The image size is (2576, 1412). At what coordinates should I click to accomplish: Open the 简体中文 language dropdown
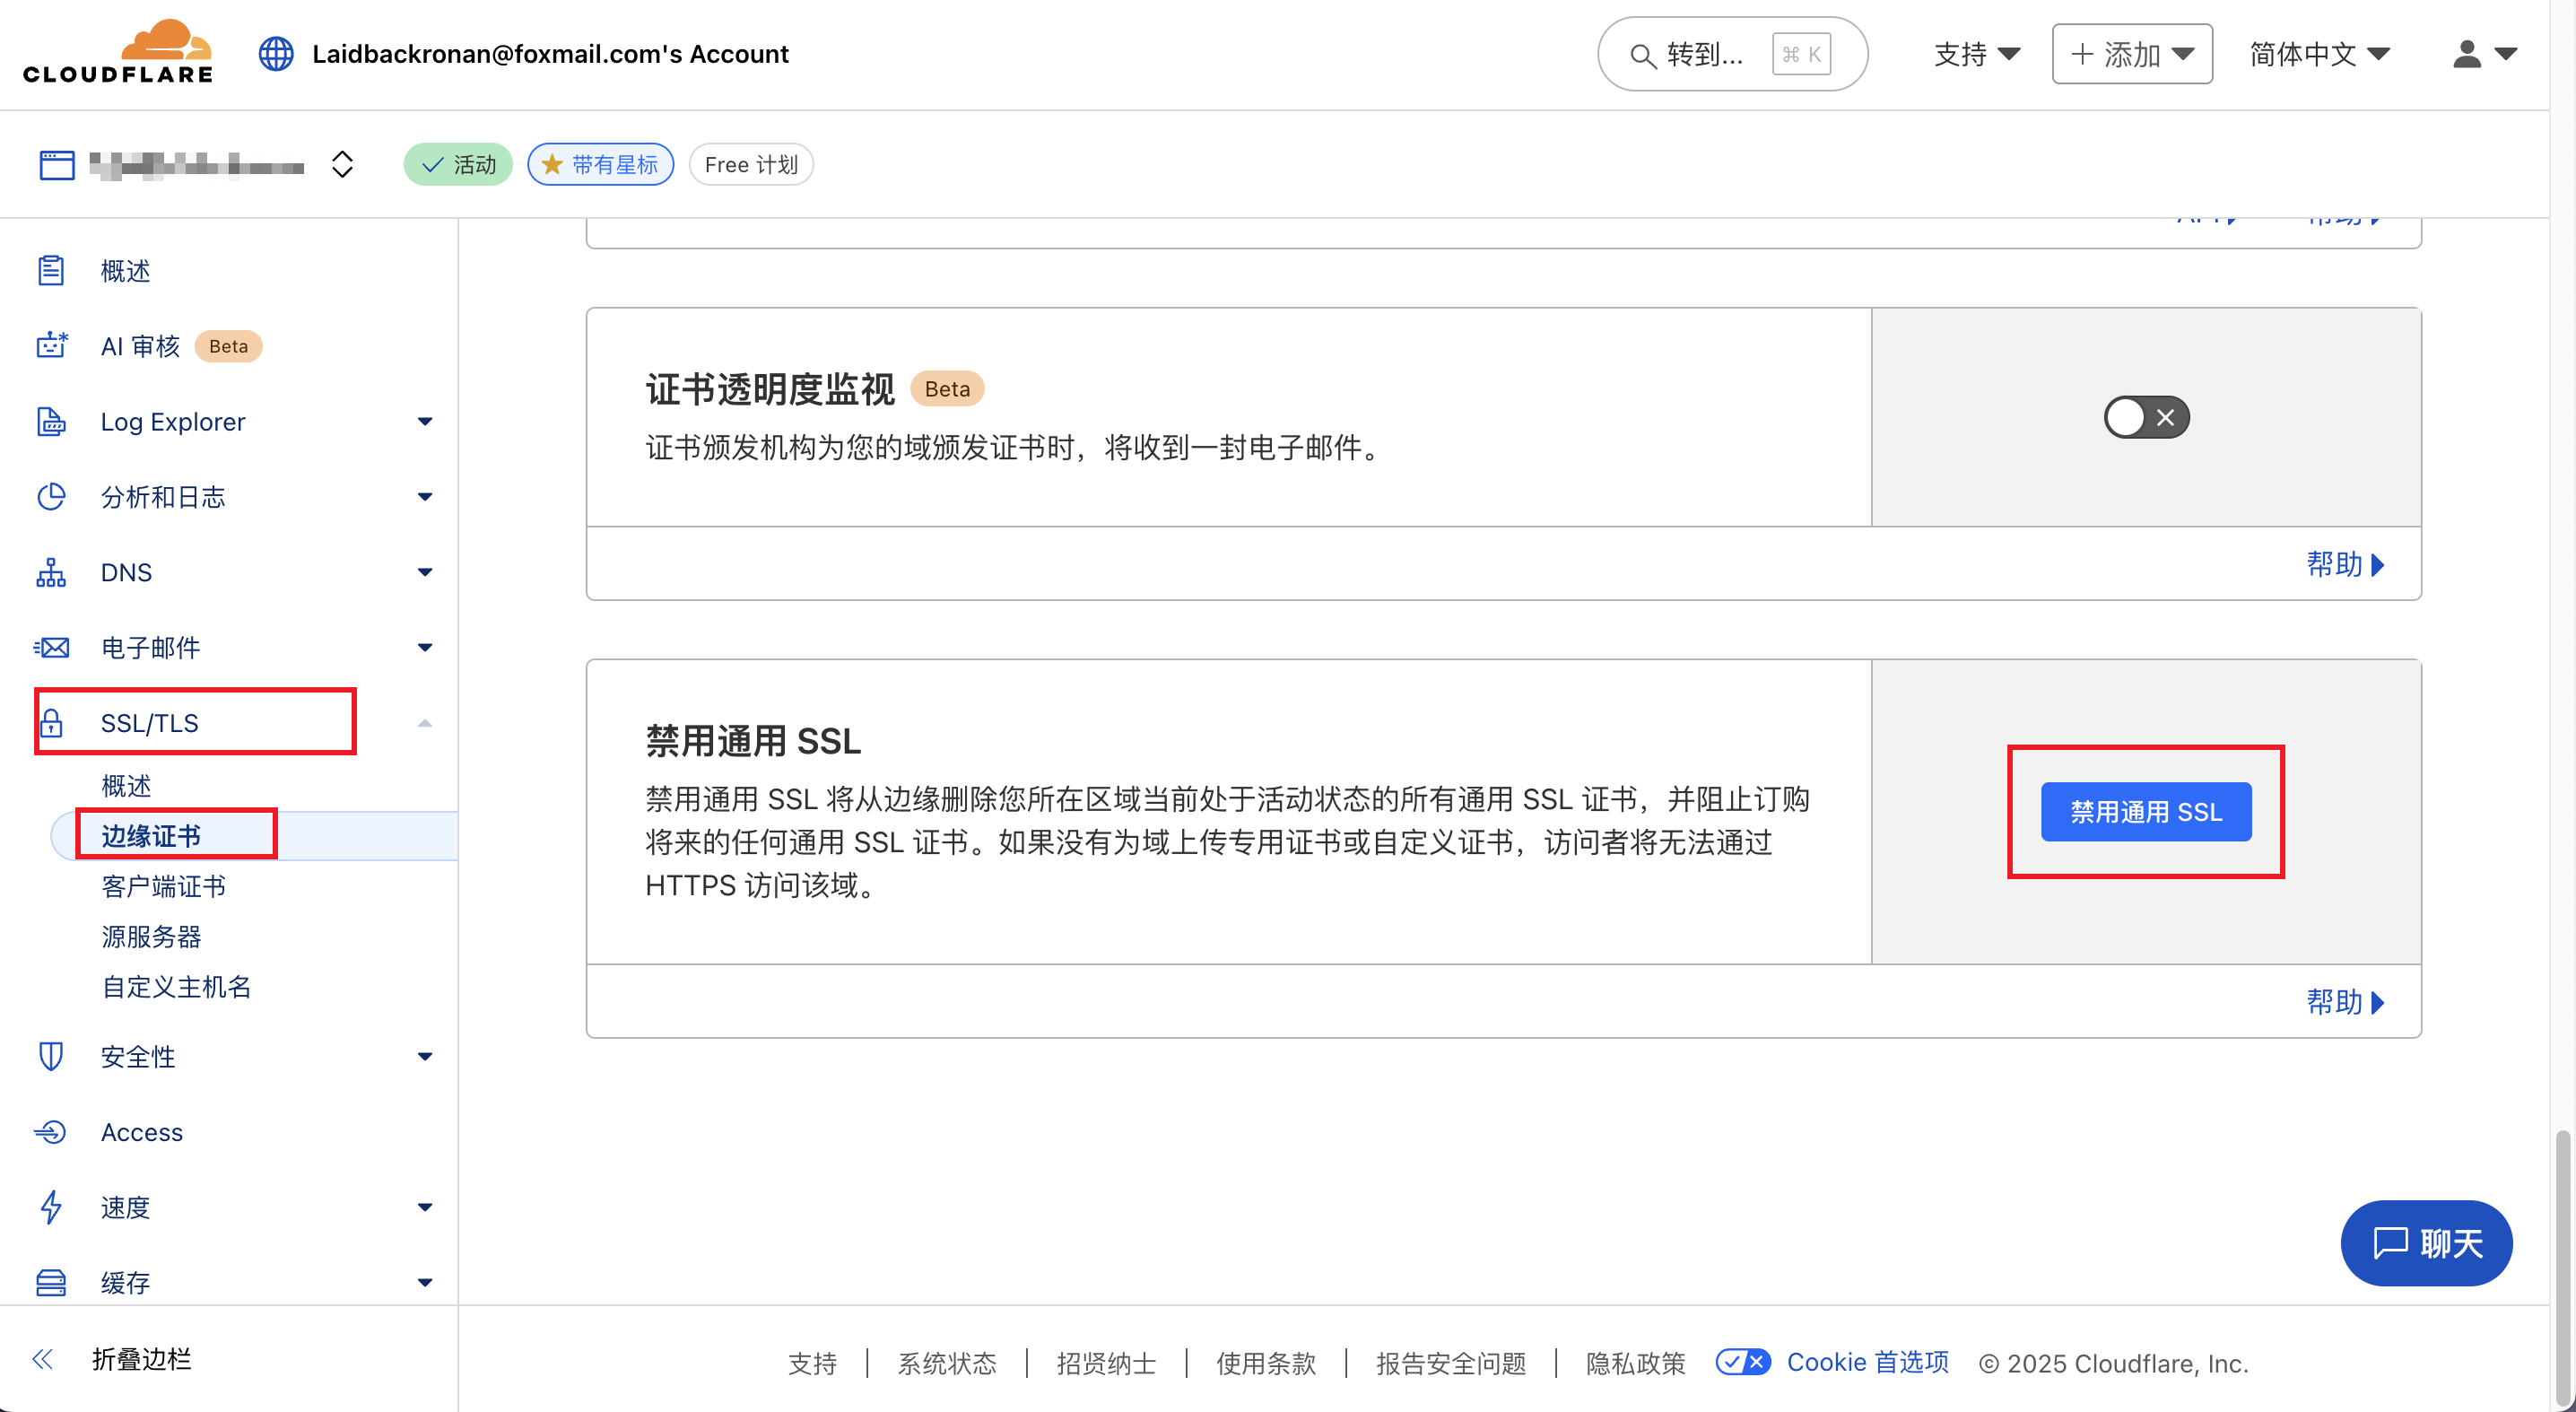(x=2319, y=54)
